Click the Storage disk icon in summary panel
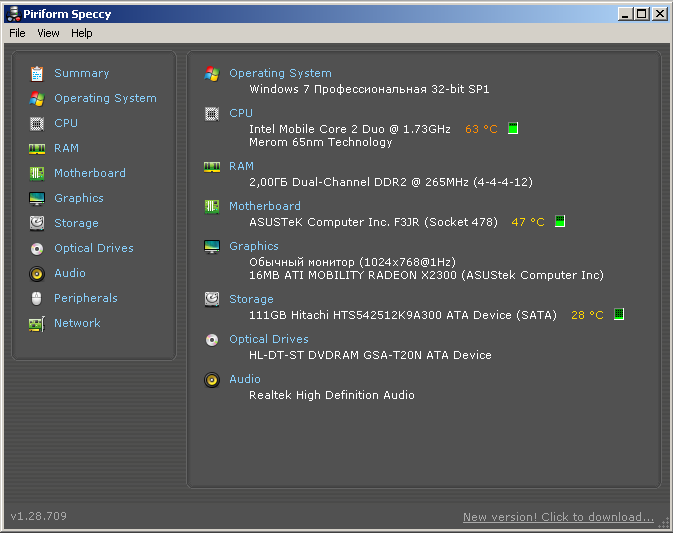This screenshot has height=533, width=673. (212, 299)
